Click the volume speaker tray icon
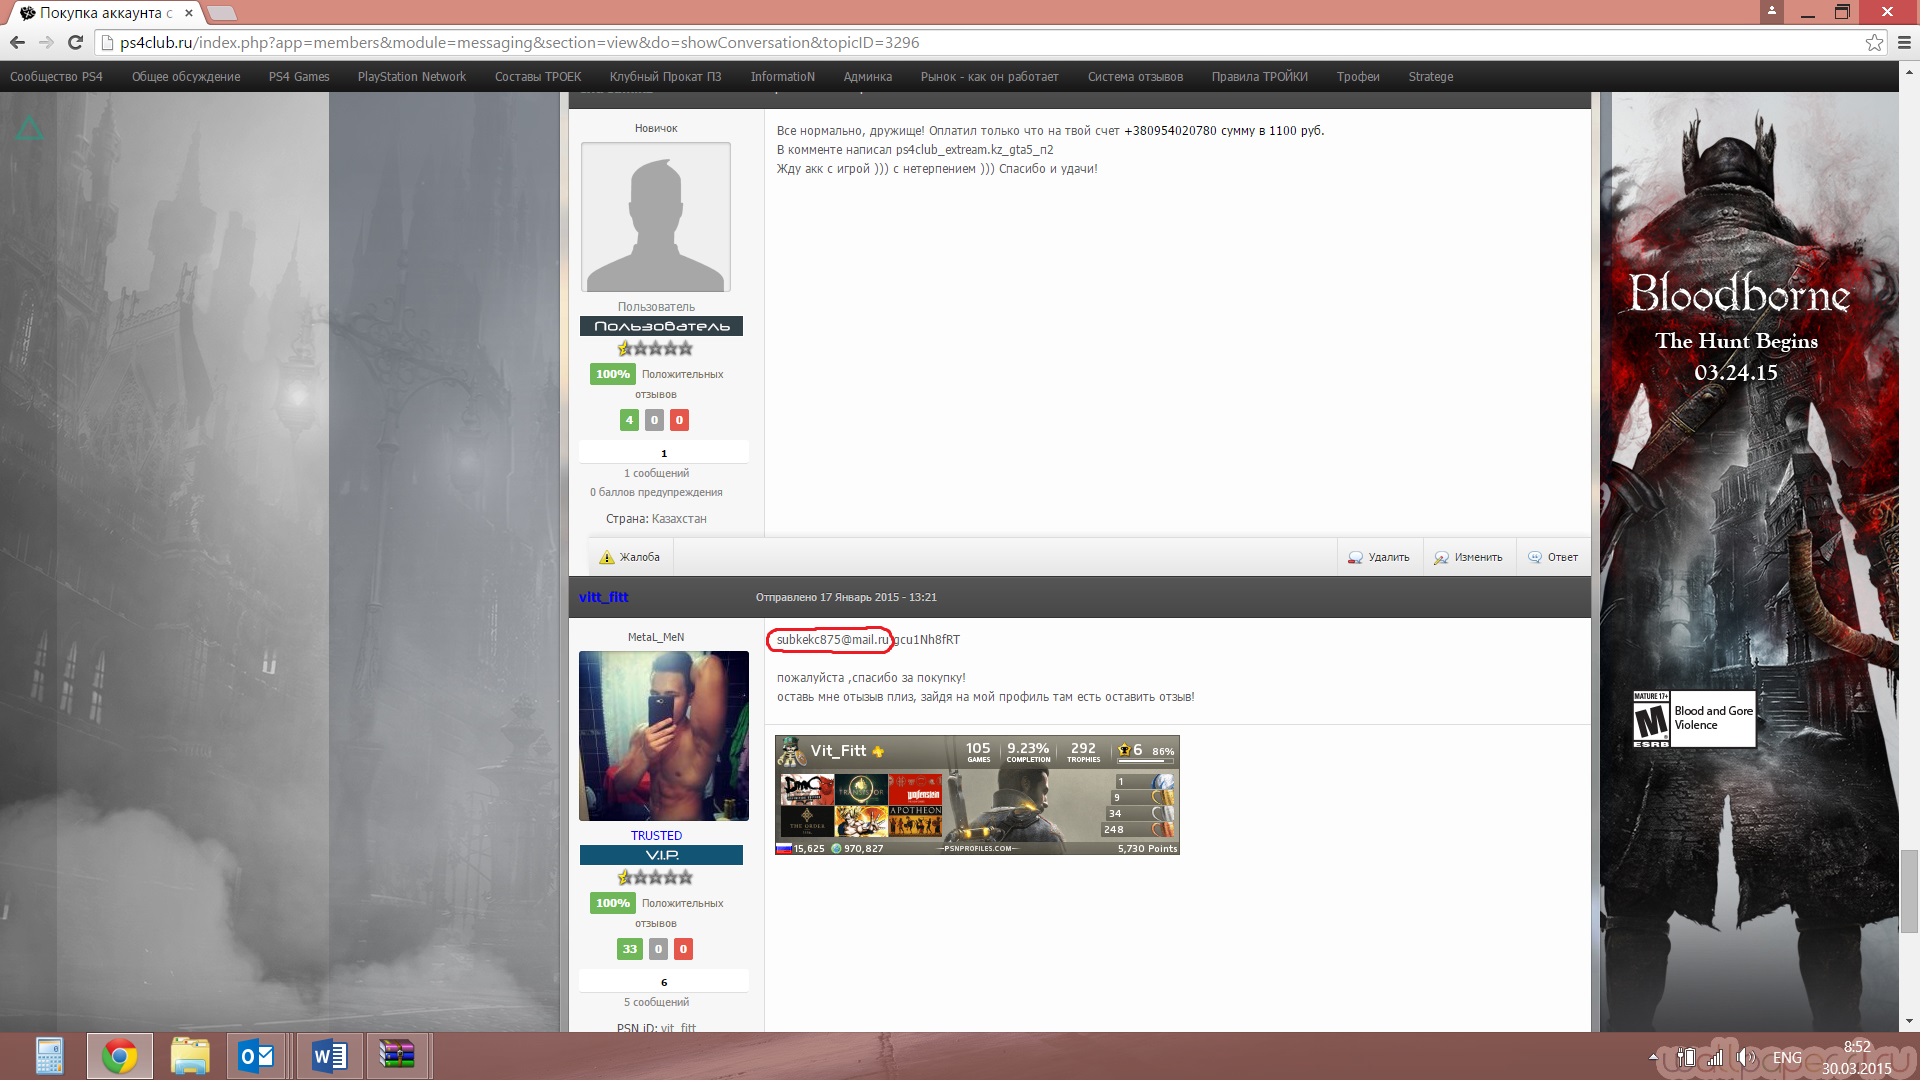 coord(1745,1058)
